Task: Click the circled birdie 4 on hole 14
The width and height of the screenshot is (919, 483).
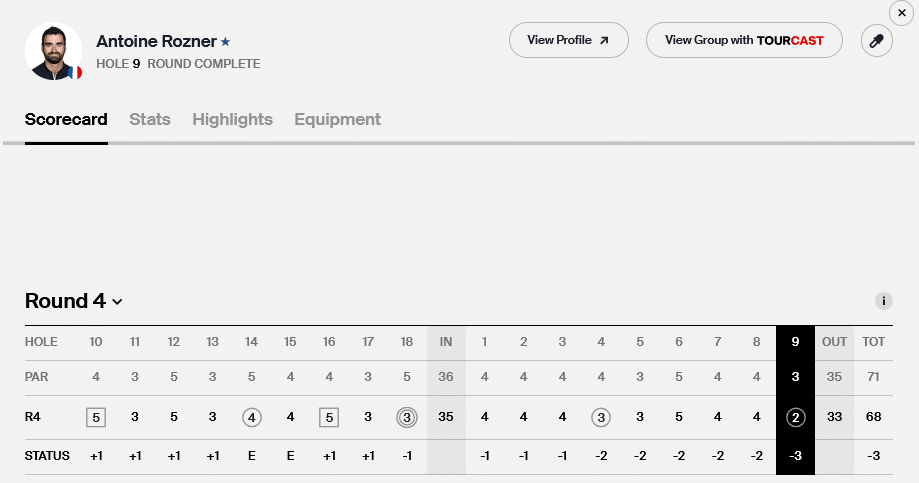Action: 251,417
